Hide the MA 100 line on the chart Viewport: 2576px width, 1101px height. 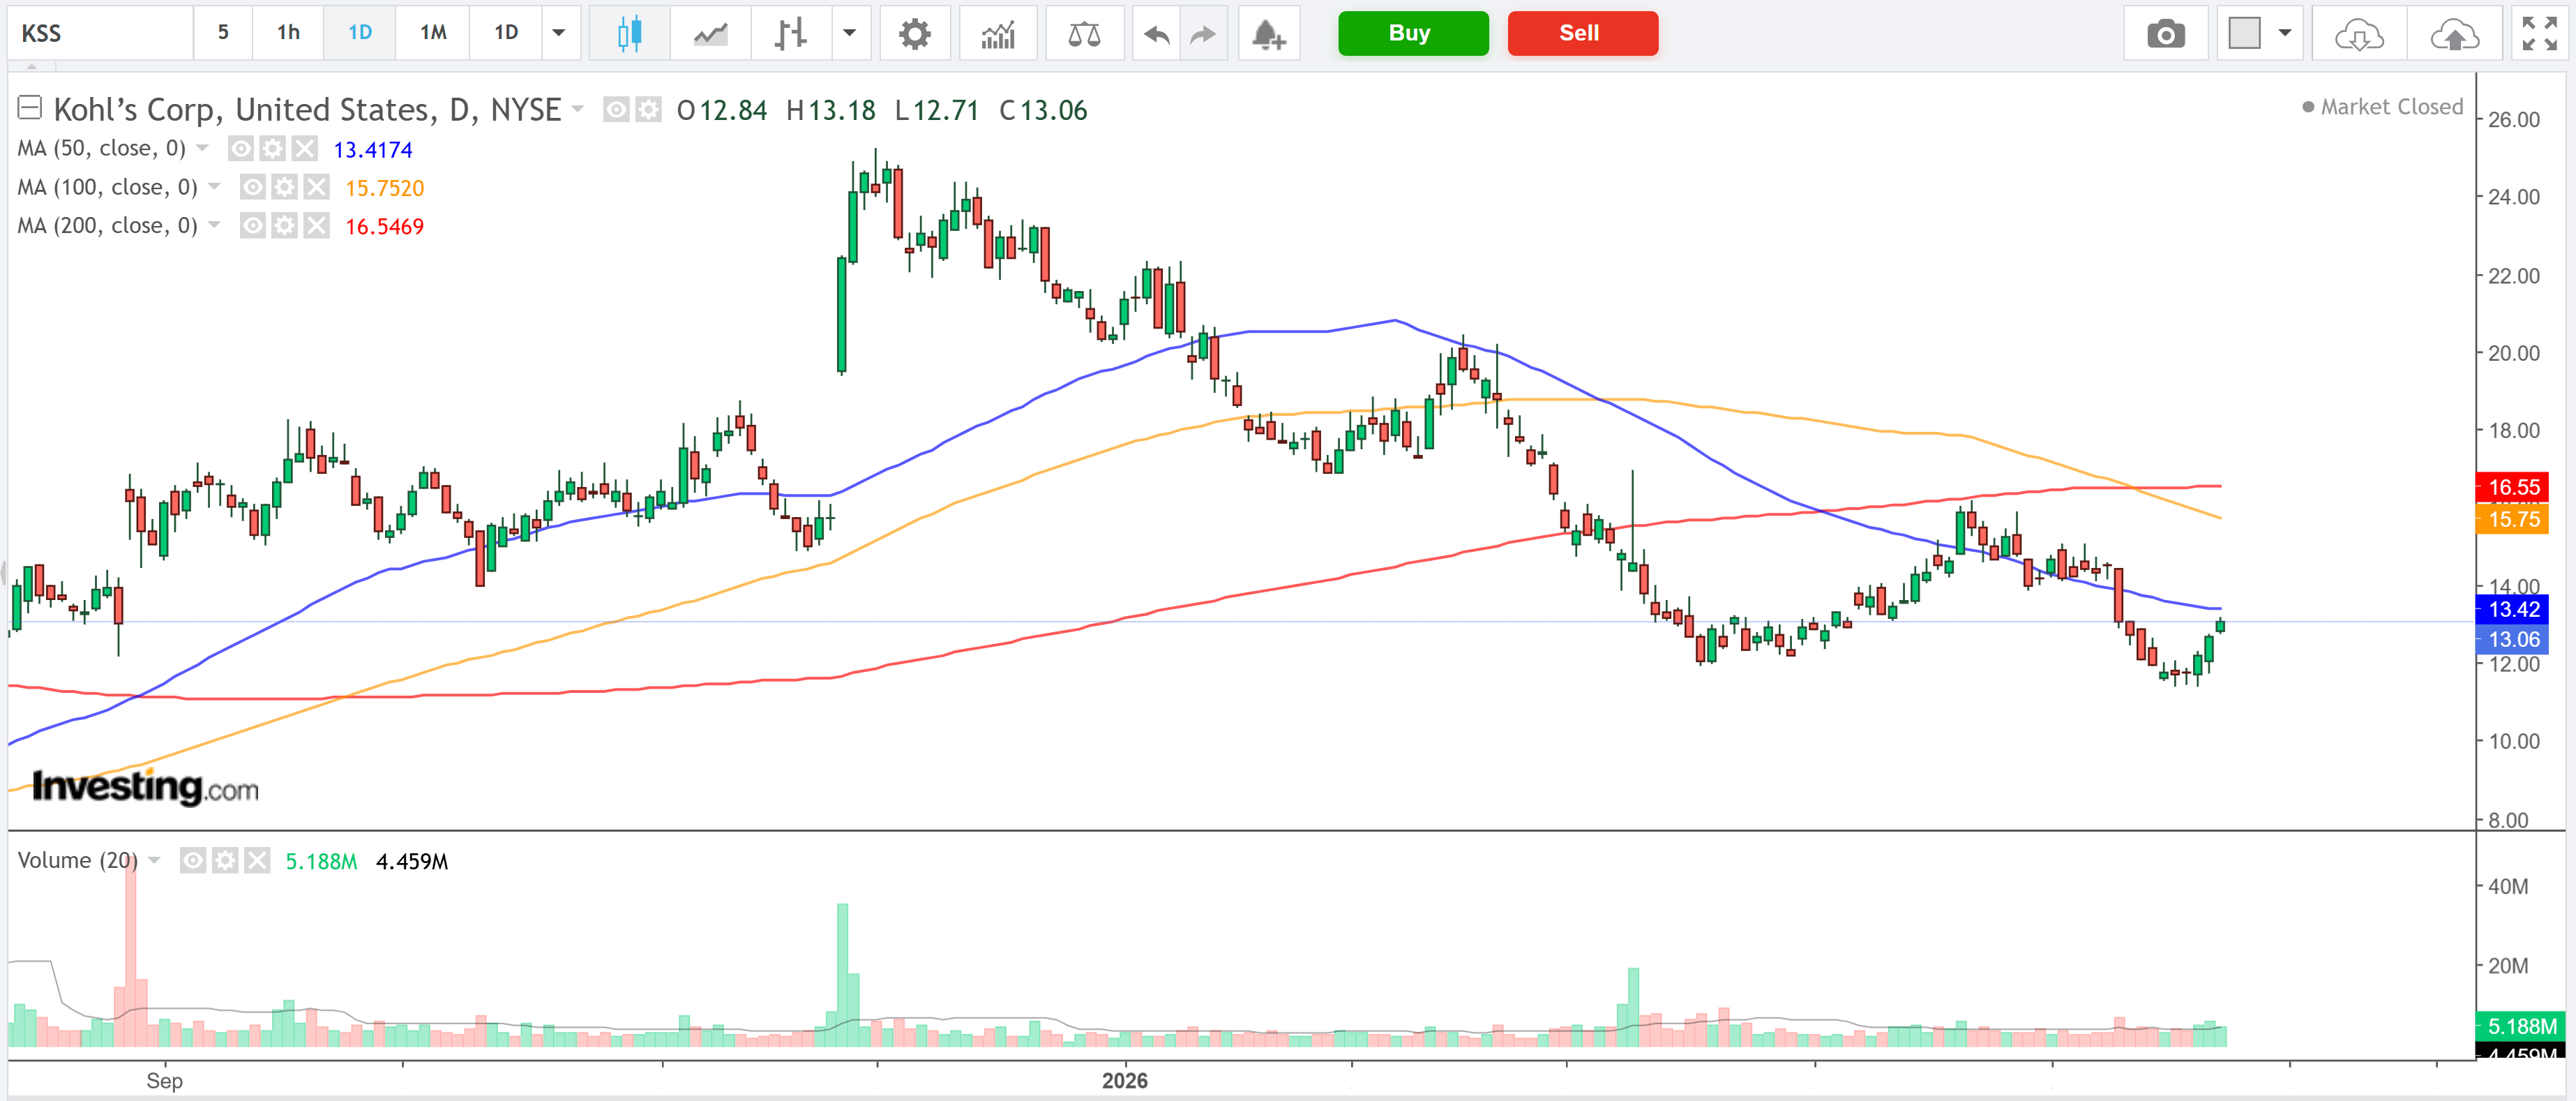pyautogui.click(x=252, y=187)
